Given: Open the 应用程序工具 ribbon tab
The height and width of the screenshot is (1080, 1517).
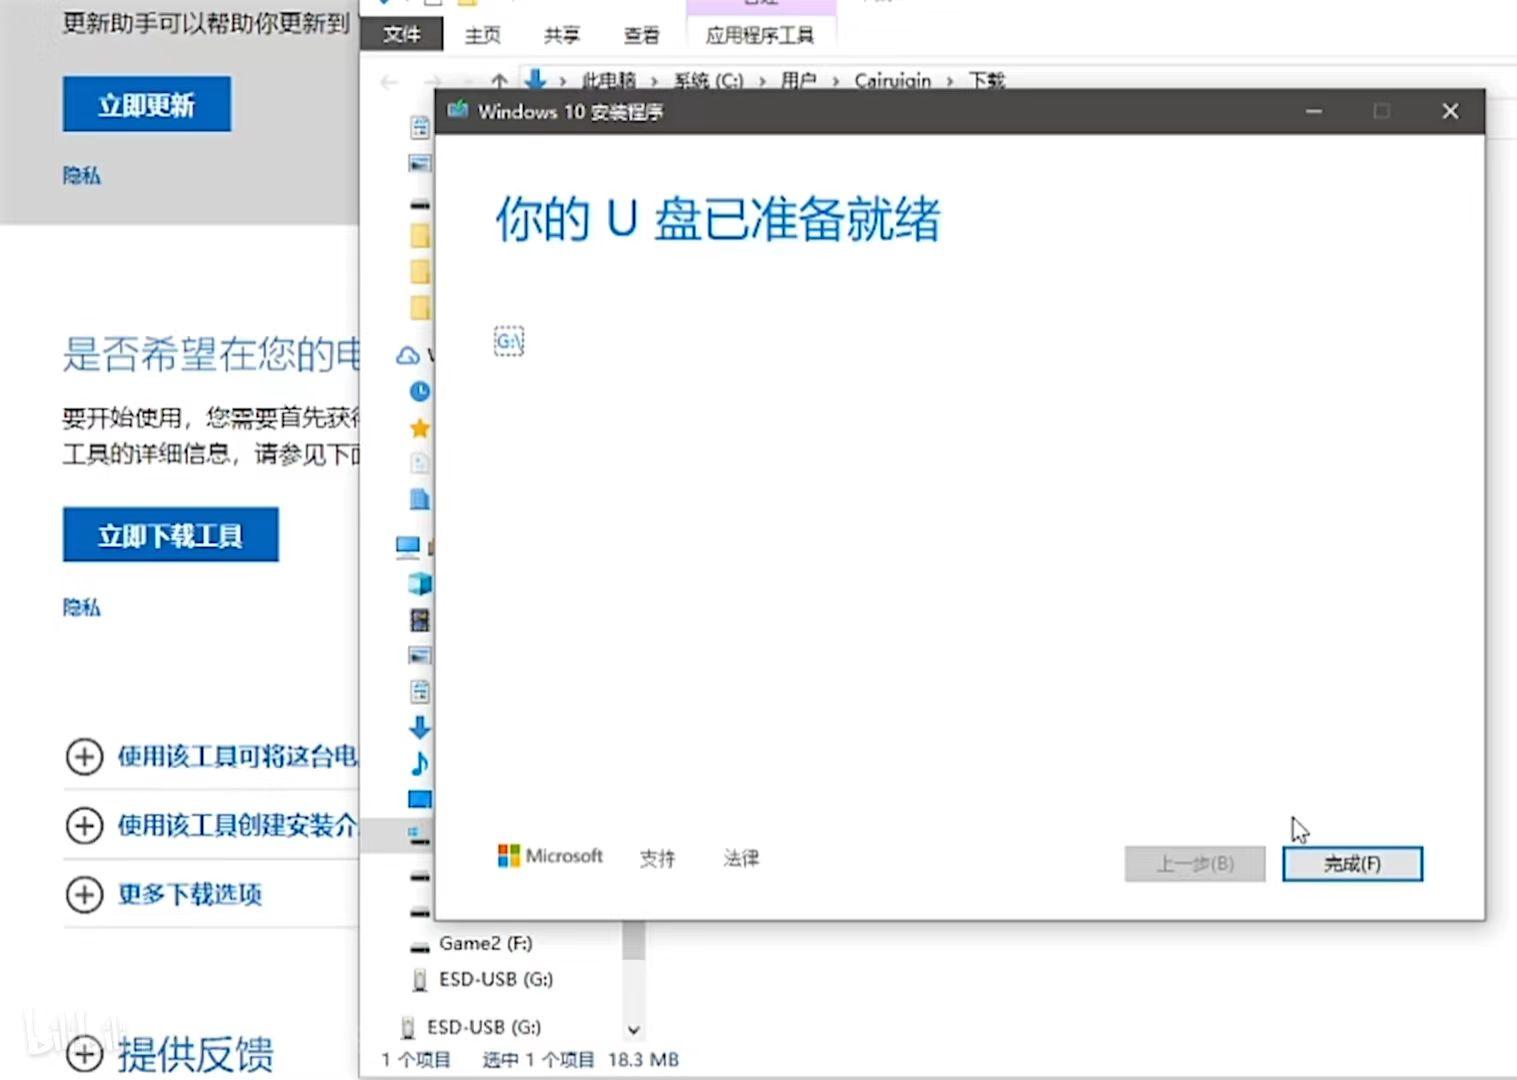Looking at the screenshot, I should tap(760, 36).
